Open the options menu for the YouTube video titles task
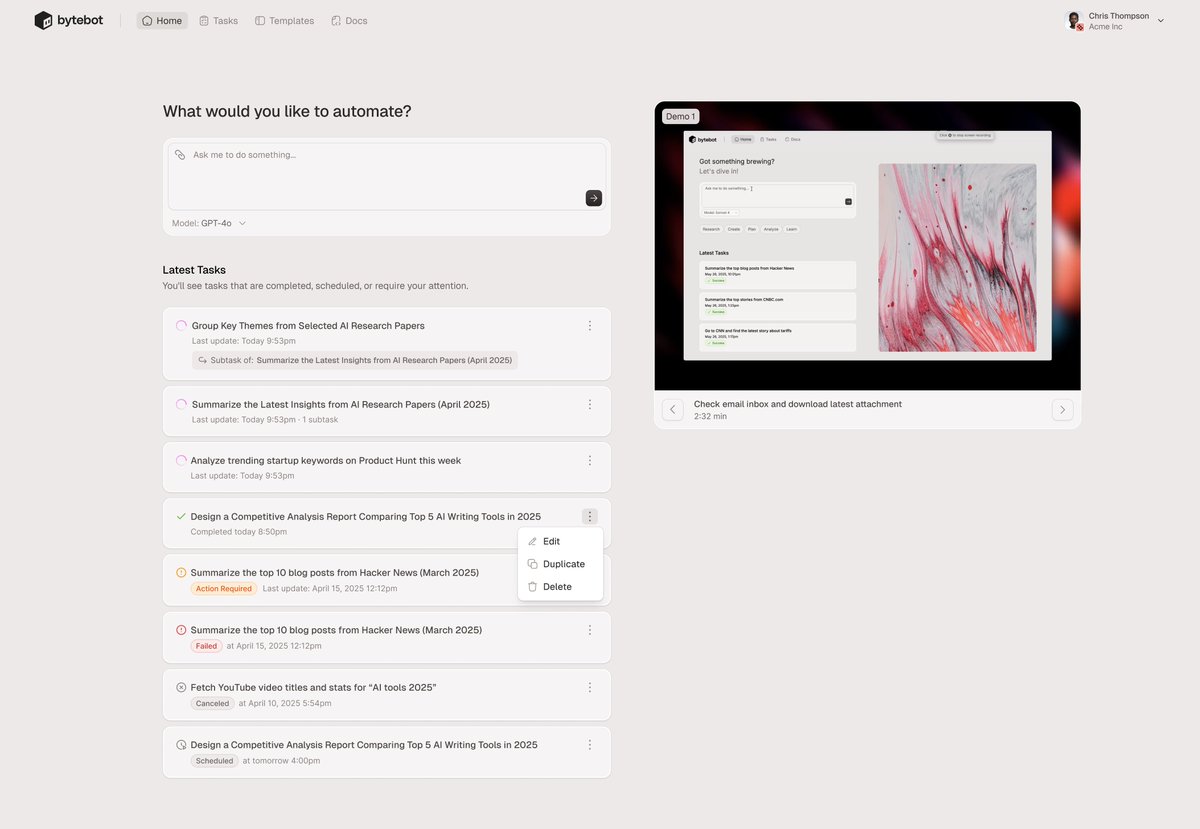Image resolution: width=1200 pixels, height=829 pixels. pyautogui.click(x=590, y=687)
